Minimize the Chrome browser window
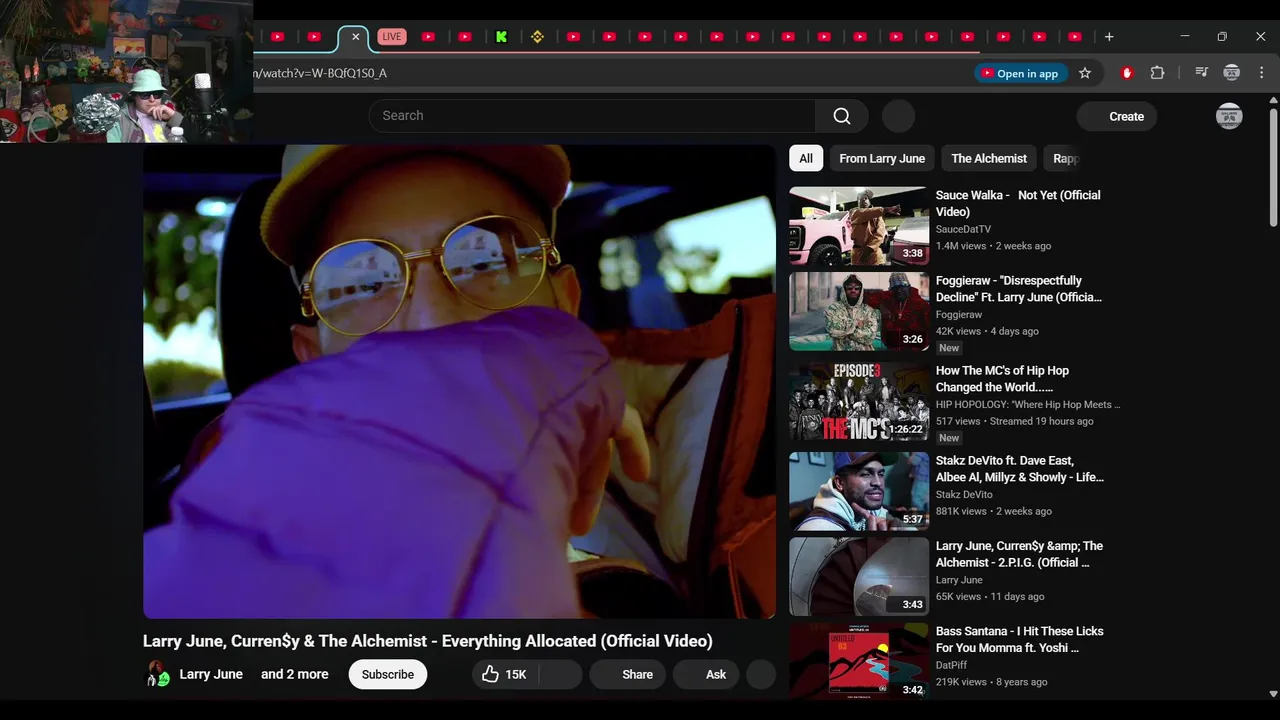The width and height of the screenshot is (1280, 720). [x=1185, y=37]
